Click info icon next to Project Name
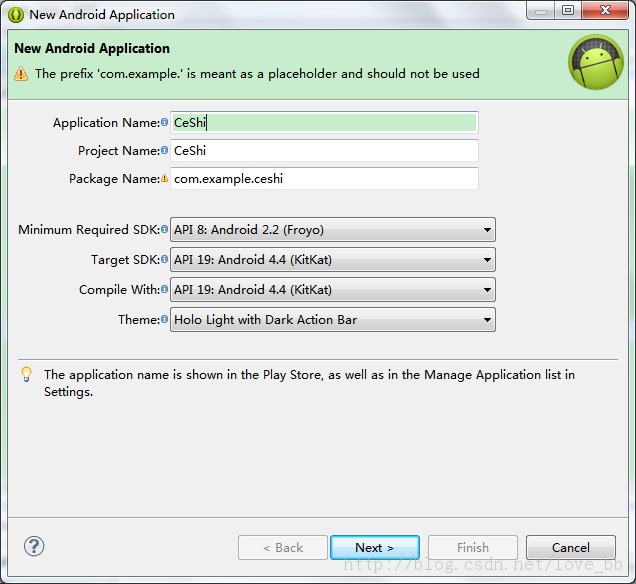Screen dimensions: 636x584 click(x=164, y=150)
